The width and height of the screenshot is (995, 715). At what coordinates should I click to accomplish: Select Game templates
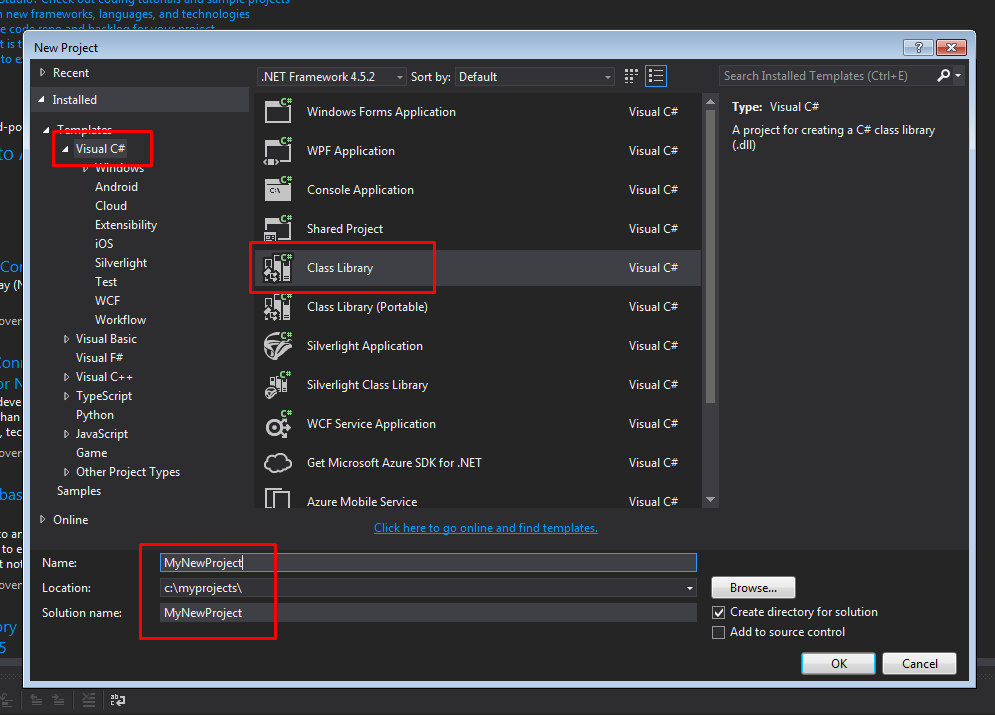tap(91, 453)
